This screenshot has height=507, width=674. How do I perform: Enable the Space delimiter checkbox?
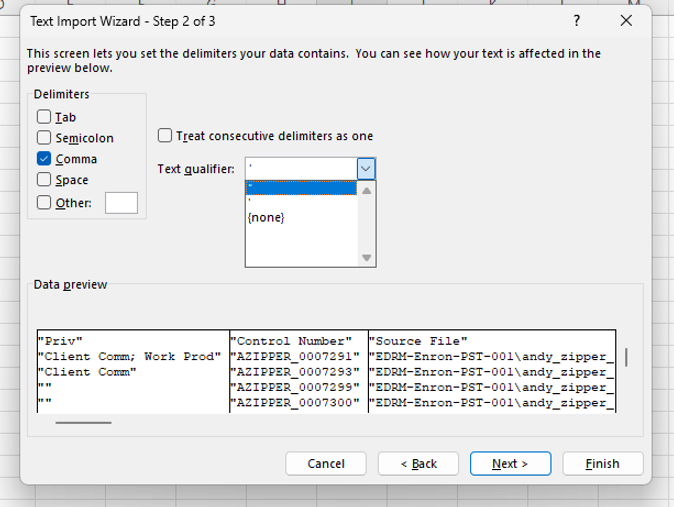[x=44, y=179]
